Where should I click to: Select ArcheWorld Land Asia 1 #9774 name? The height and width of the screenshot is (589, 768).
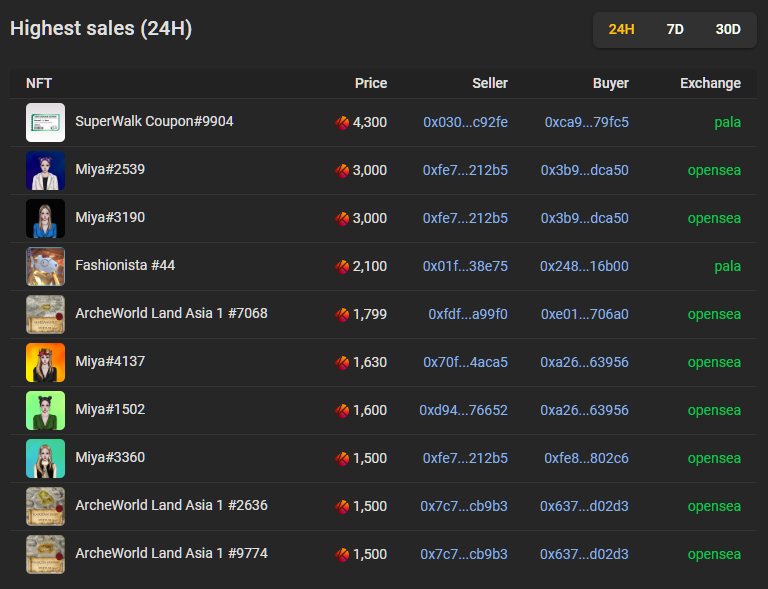point(171,553)
